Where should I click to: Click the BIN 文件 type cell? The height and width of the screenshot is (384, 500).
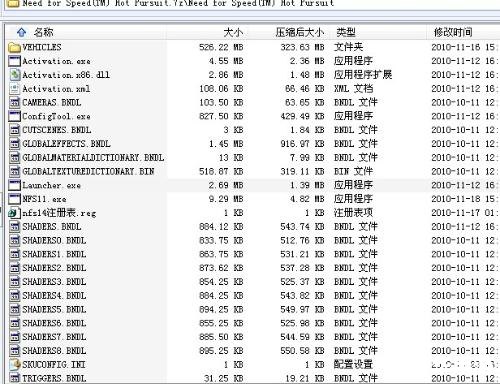353,171
